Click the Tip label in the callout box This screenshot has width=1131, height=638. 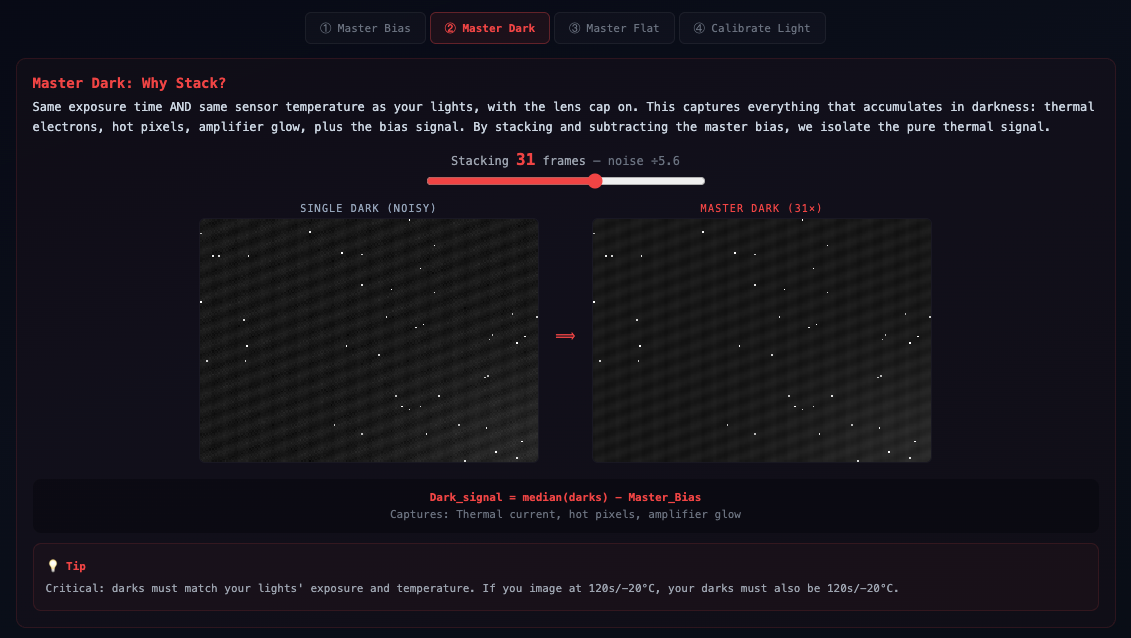(75, 566)
